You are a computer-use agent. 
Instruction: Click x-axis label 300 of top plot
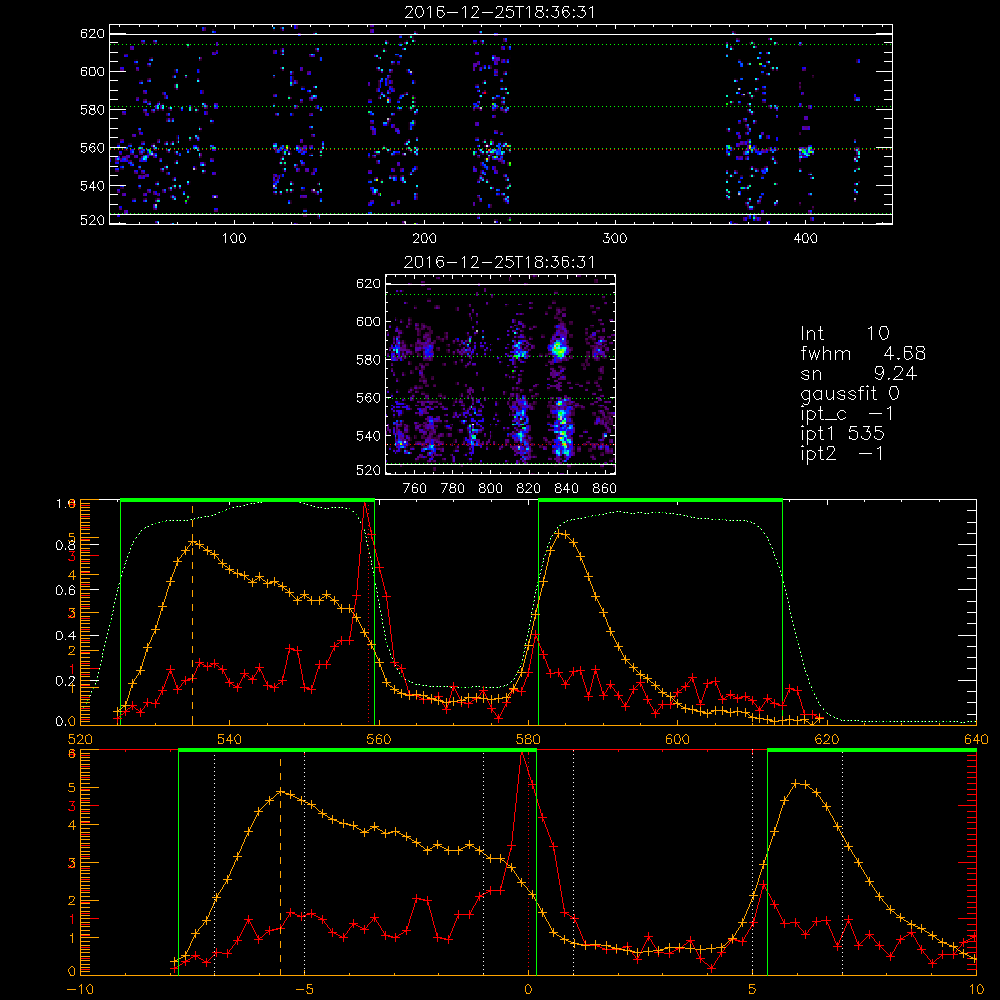615,239
